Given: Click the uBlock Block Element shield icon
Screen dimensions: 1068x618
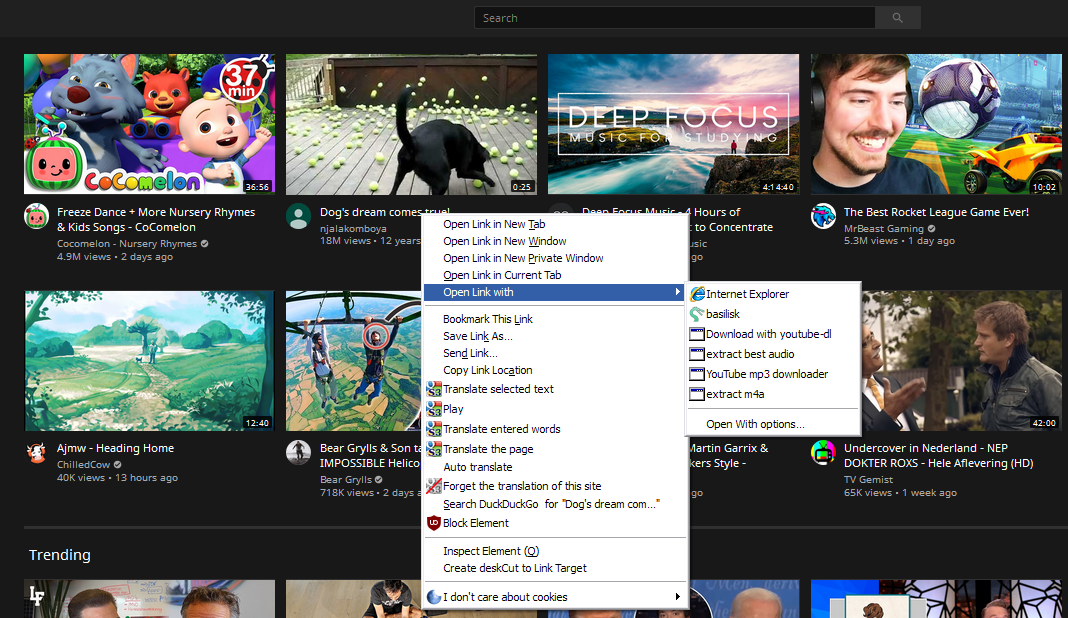Looking at the screenshot, I should [434, 523].
